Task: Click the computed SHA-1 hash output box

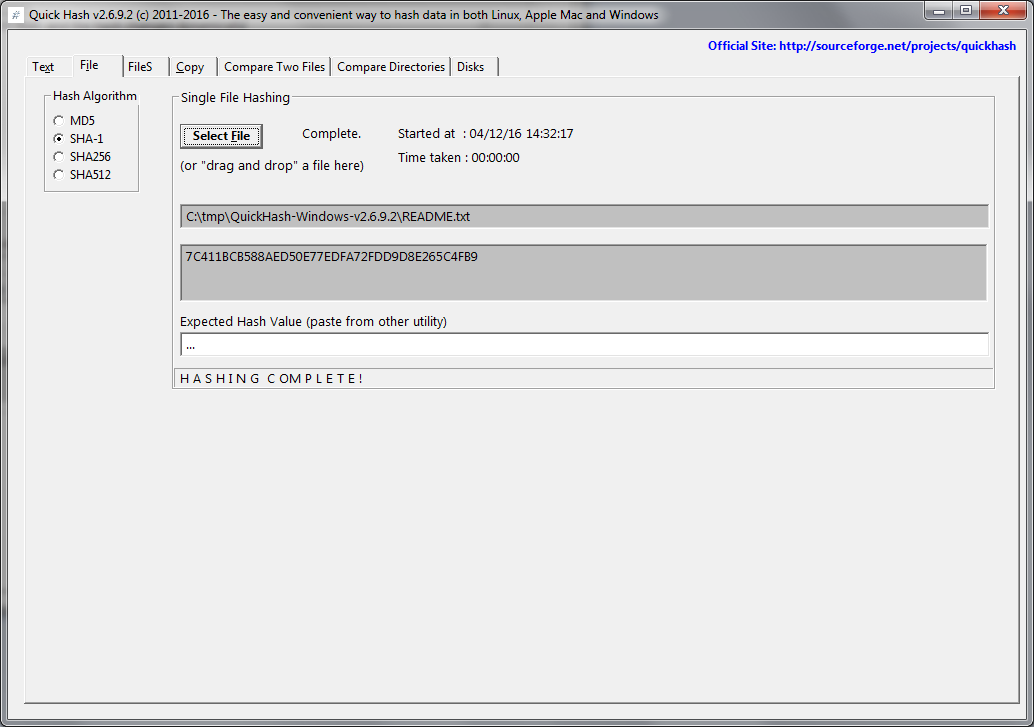Action: (x=584, y=272)
